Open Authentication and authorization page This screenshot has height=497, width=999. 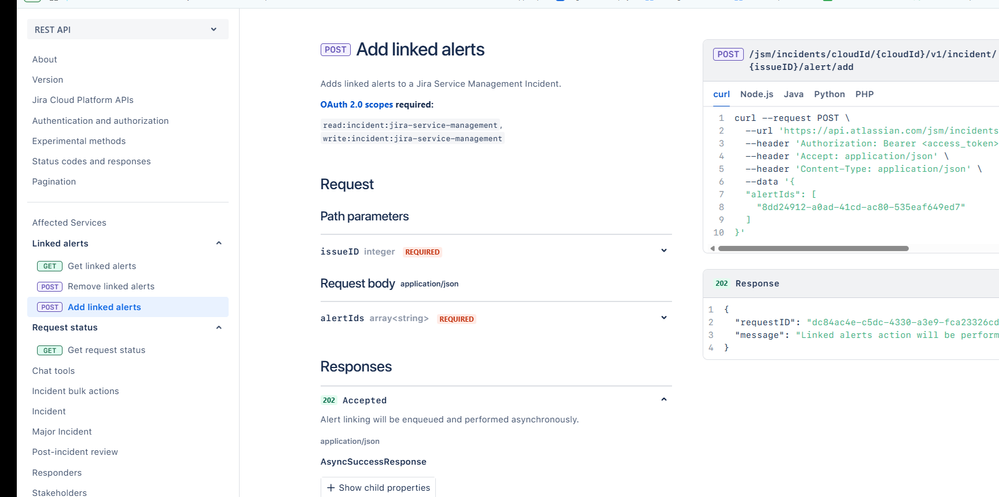click(x=101, y=120)
